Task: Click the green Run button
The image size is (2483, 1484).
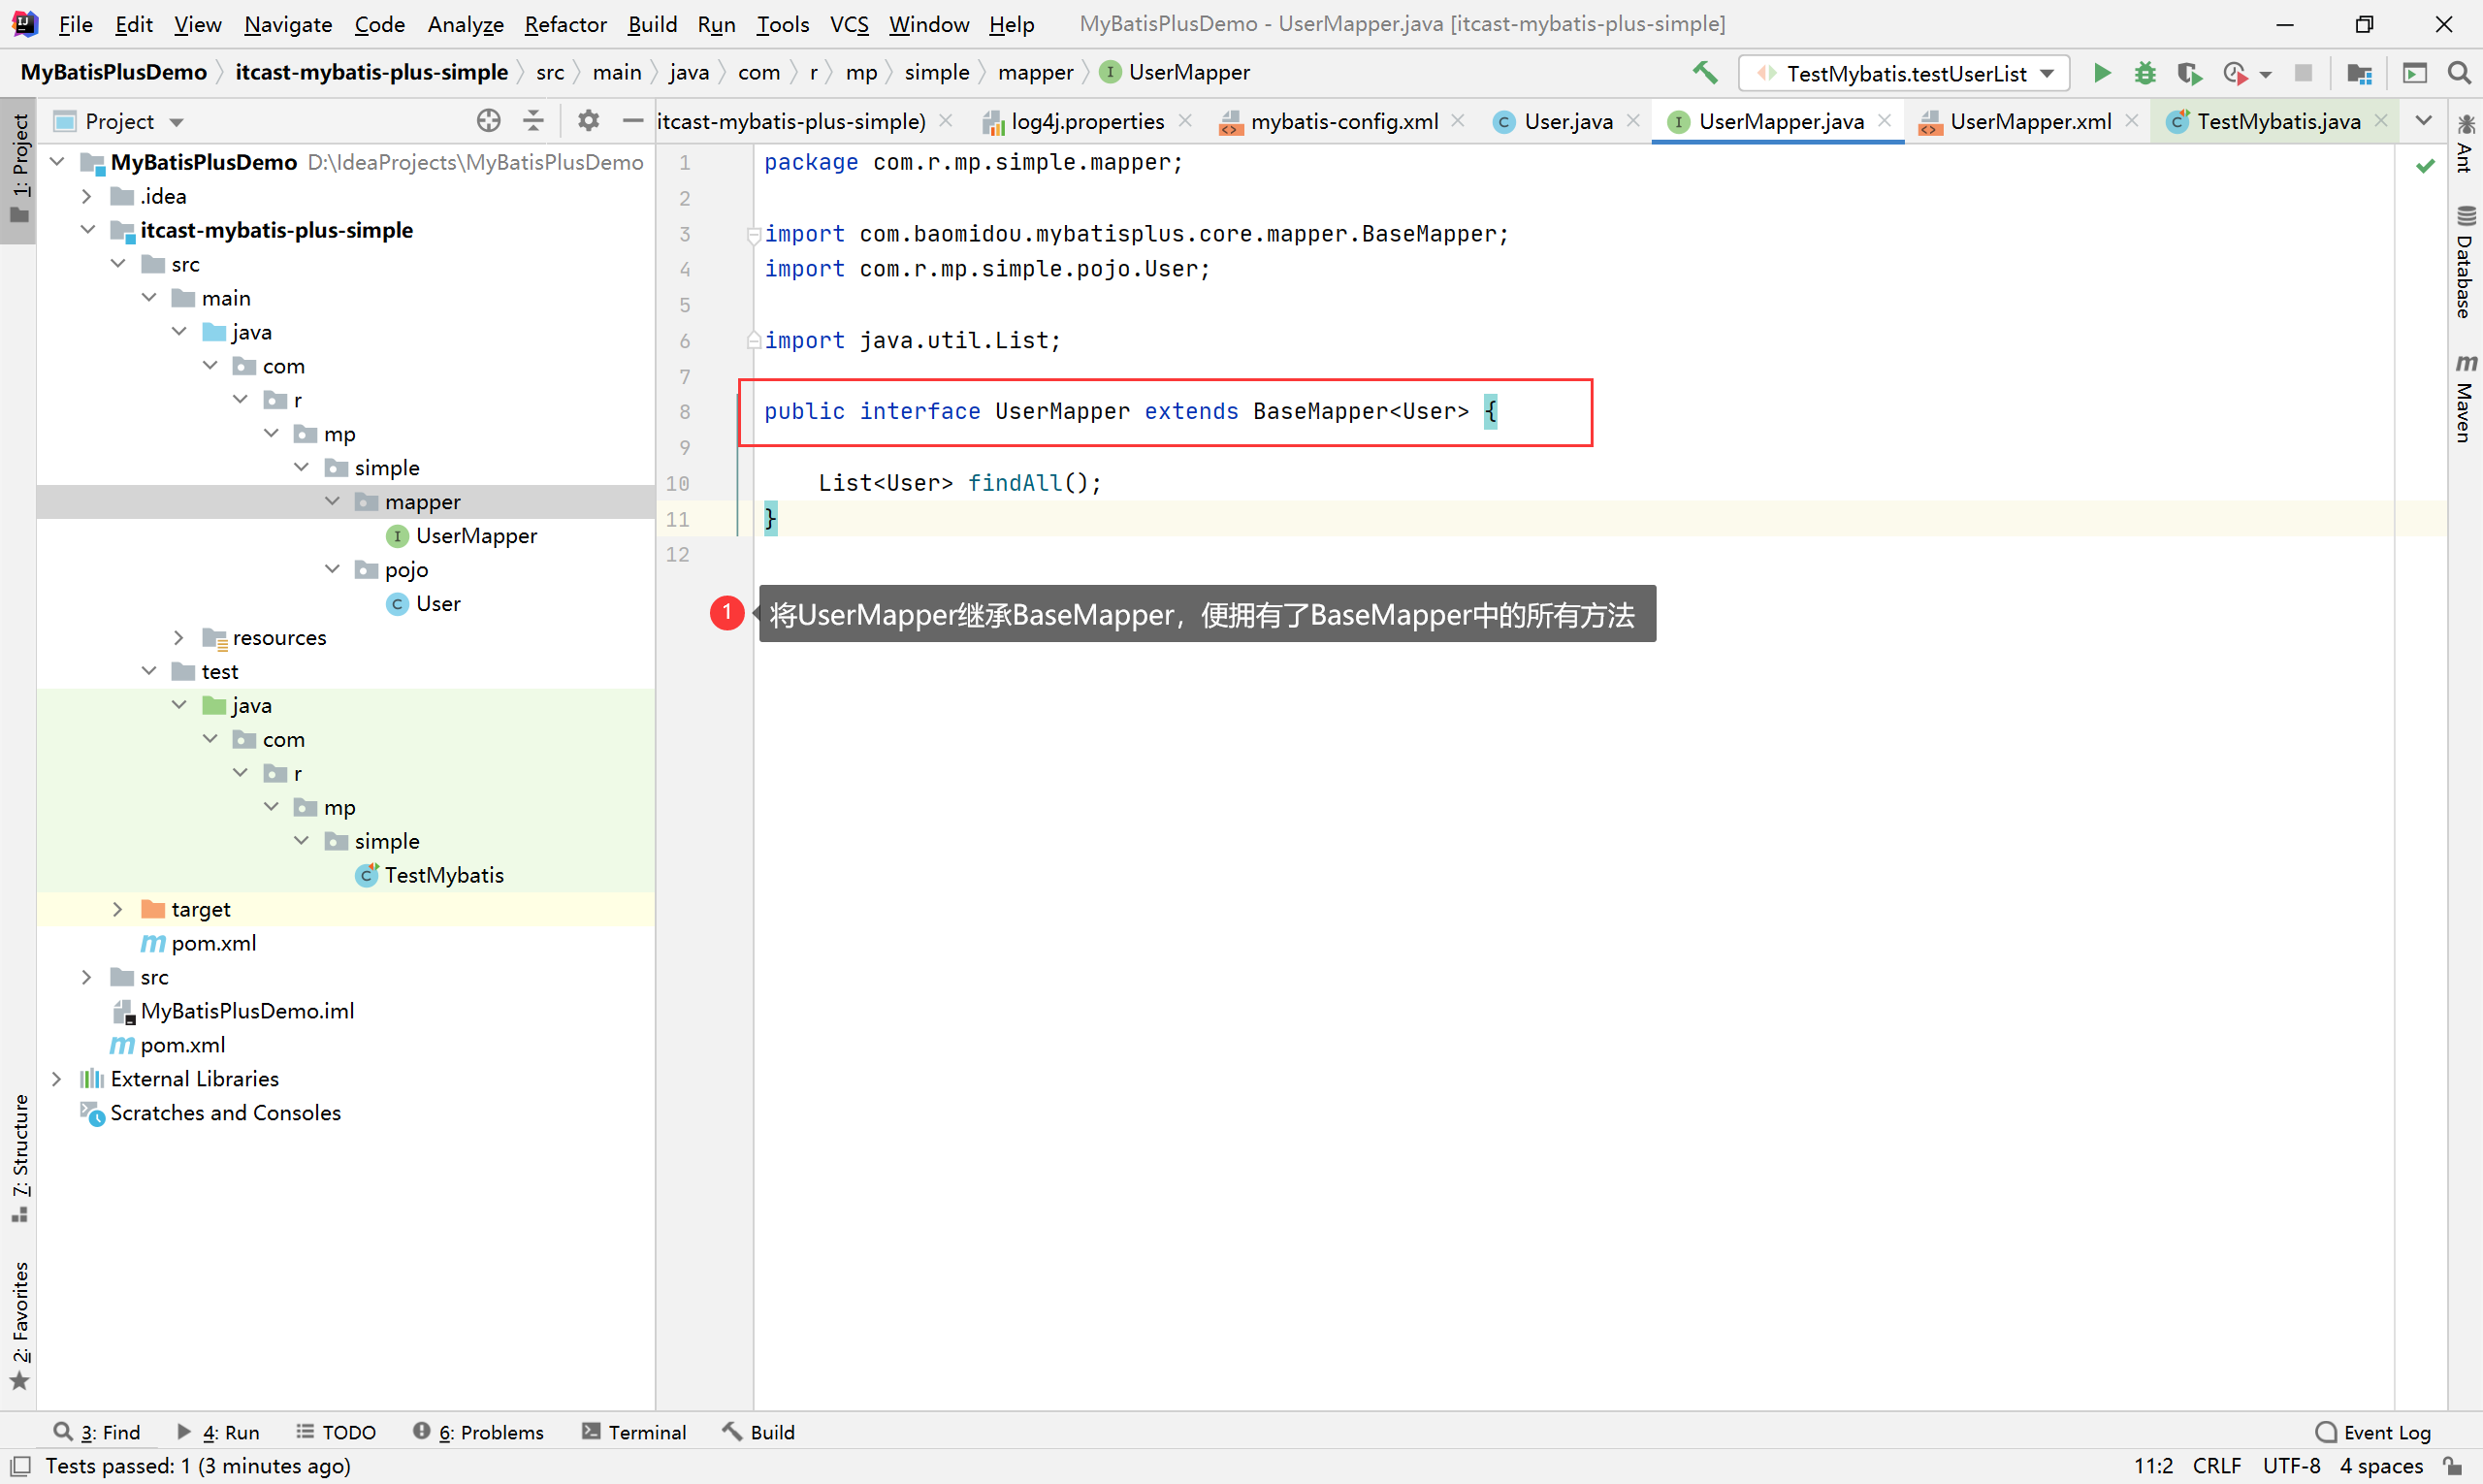Action: point(2101,73)
